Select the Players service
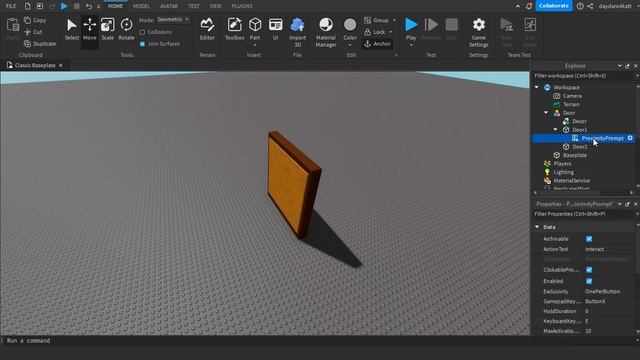 (562, 164)
